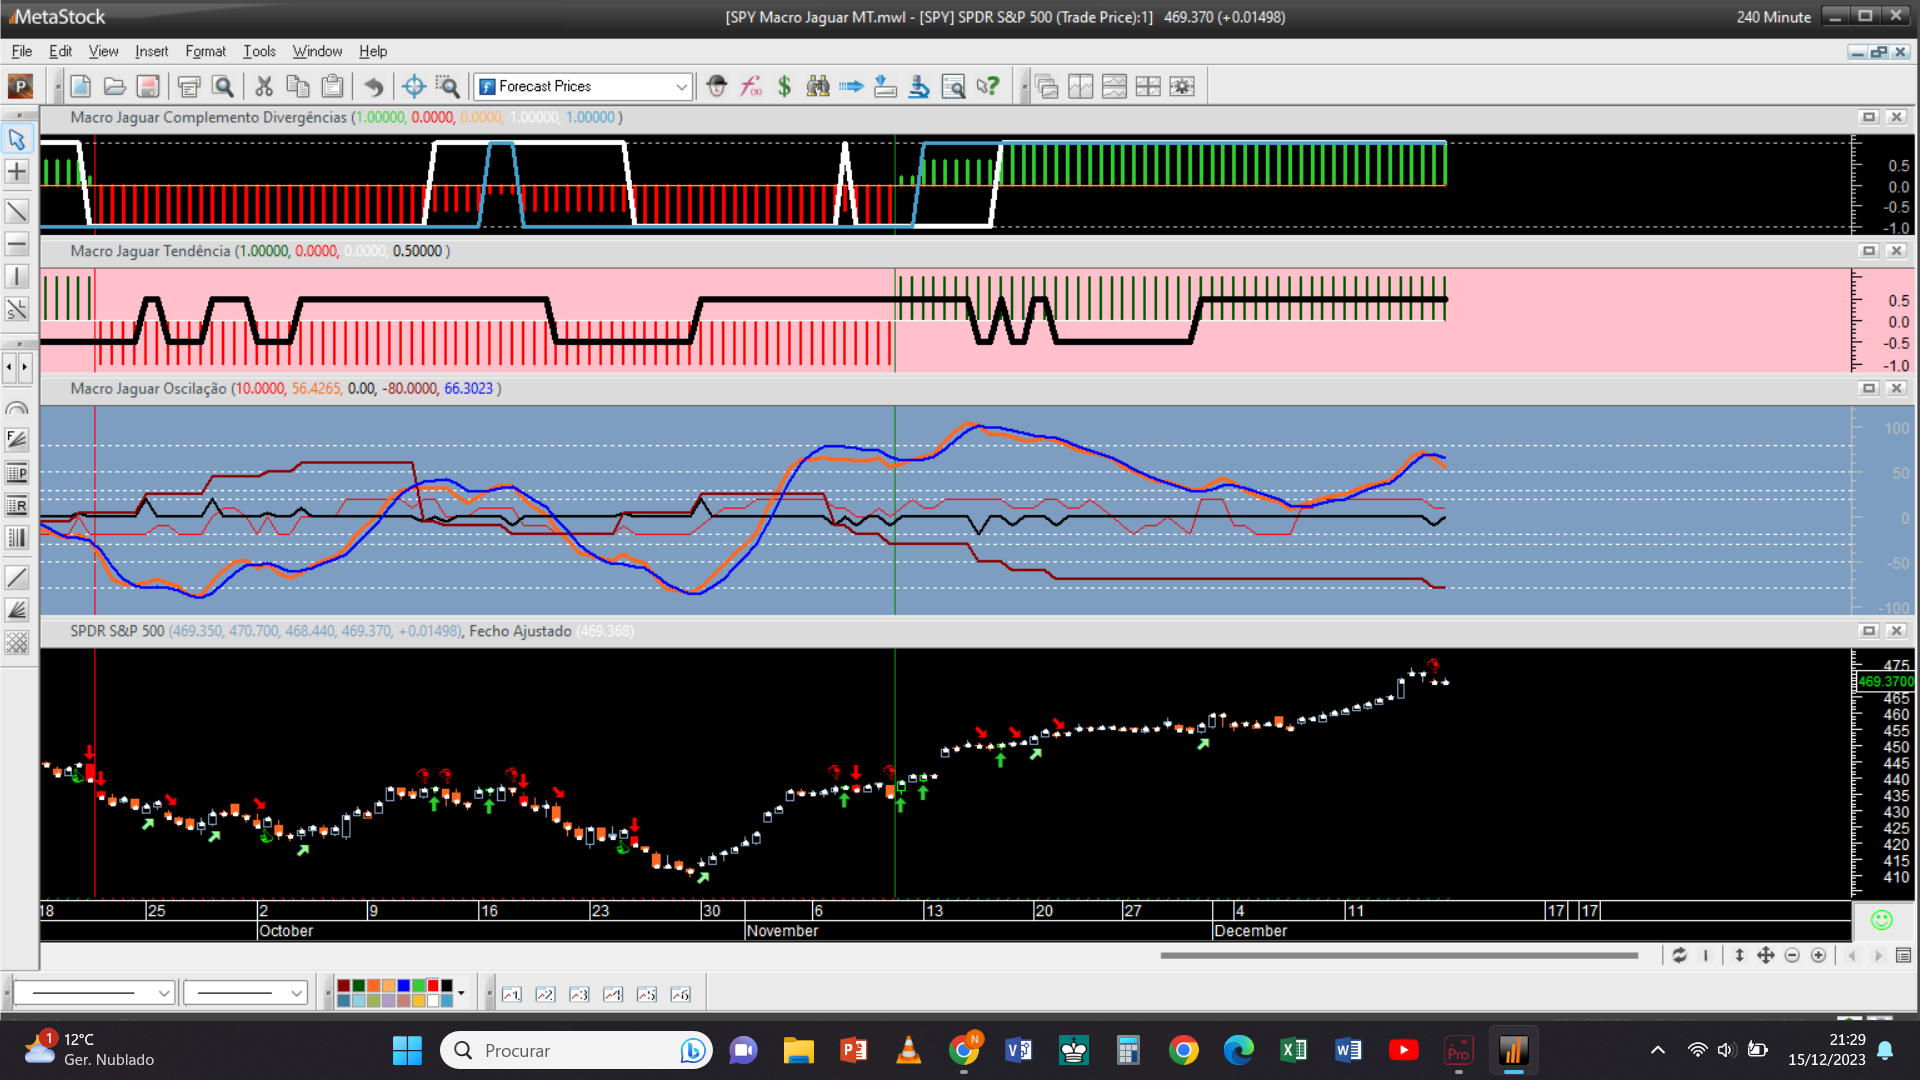Open the first line style dropdown
The width and height of the screenshot is (1920, 1080).
point(163,993)
